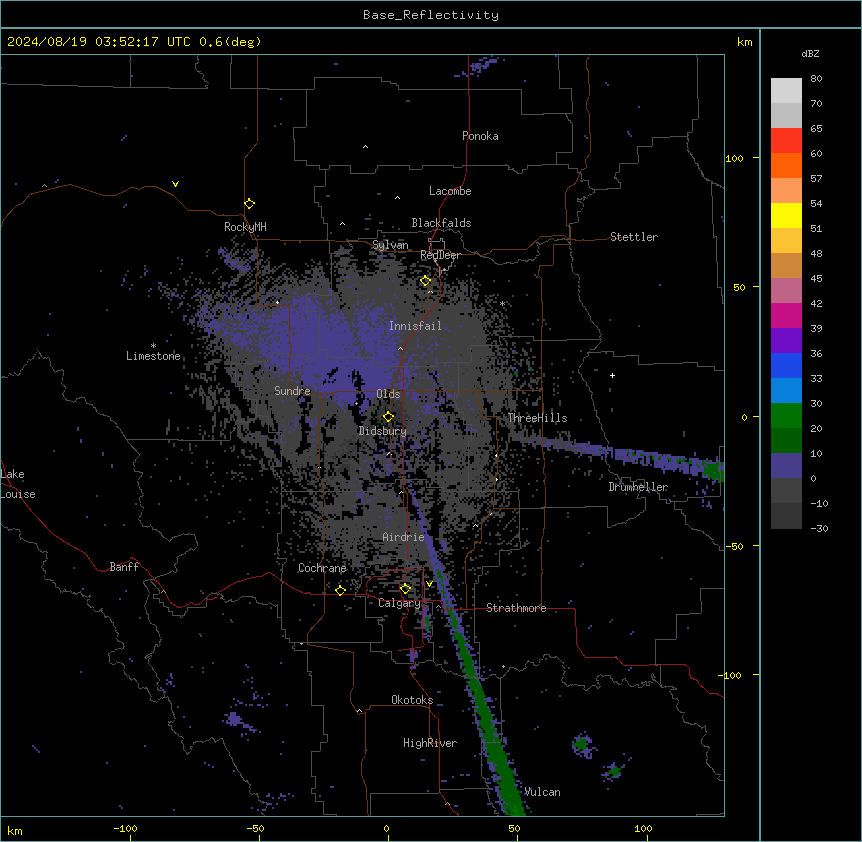Click the yellow diamond marker near RockyMH
862x842 pixels.
tap(250, 204)
